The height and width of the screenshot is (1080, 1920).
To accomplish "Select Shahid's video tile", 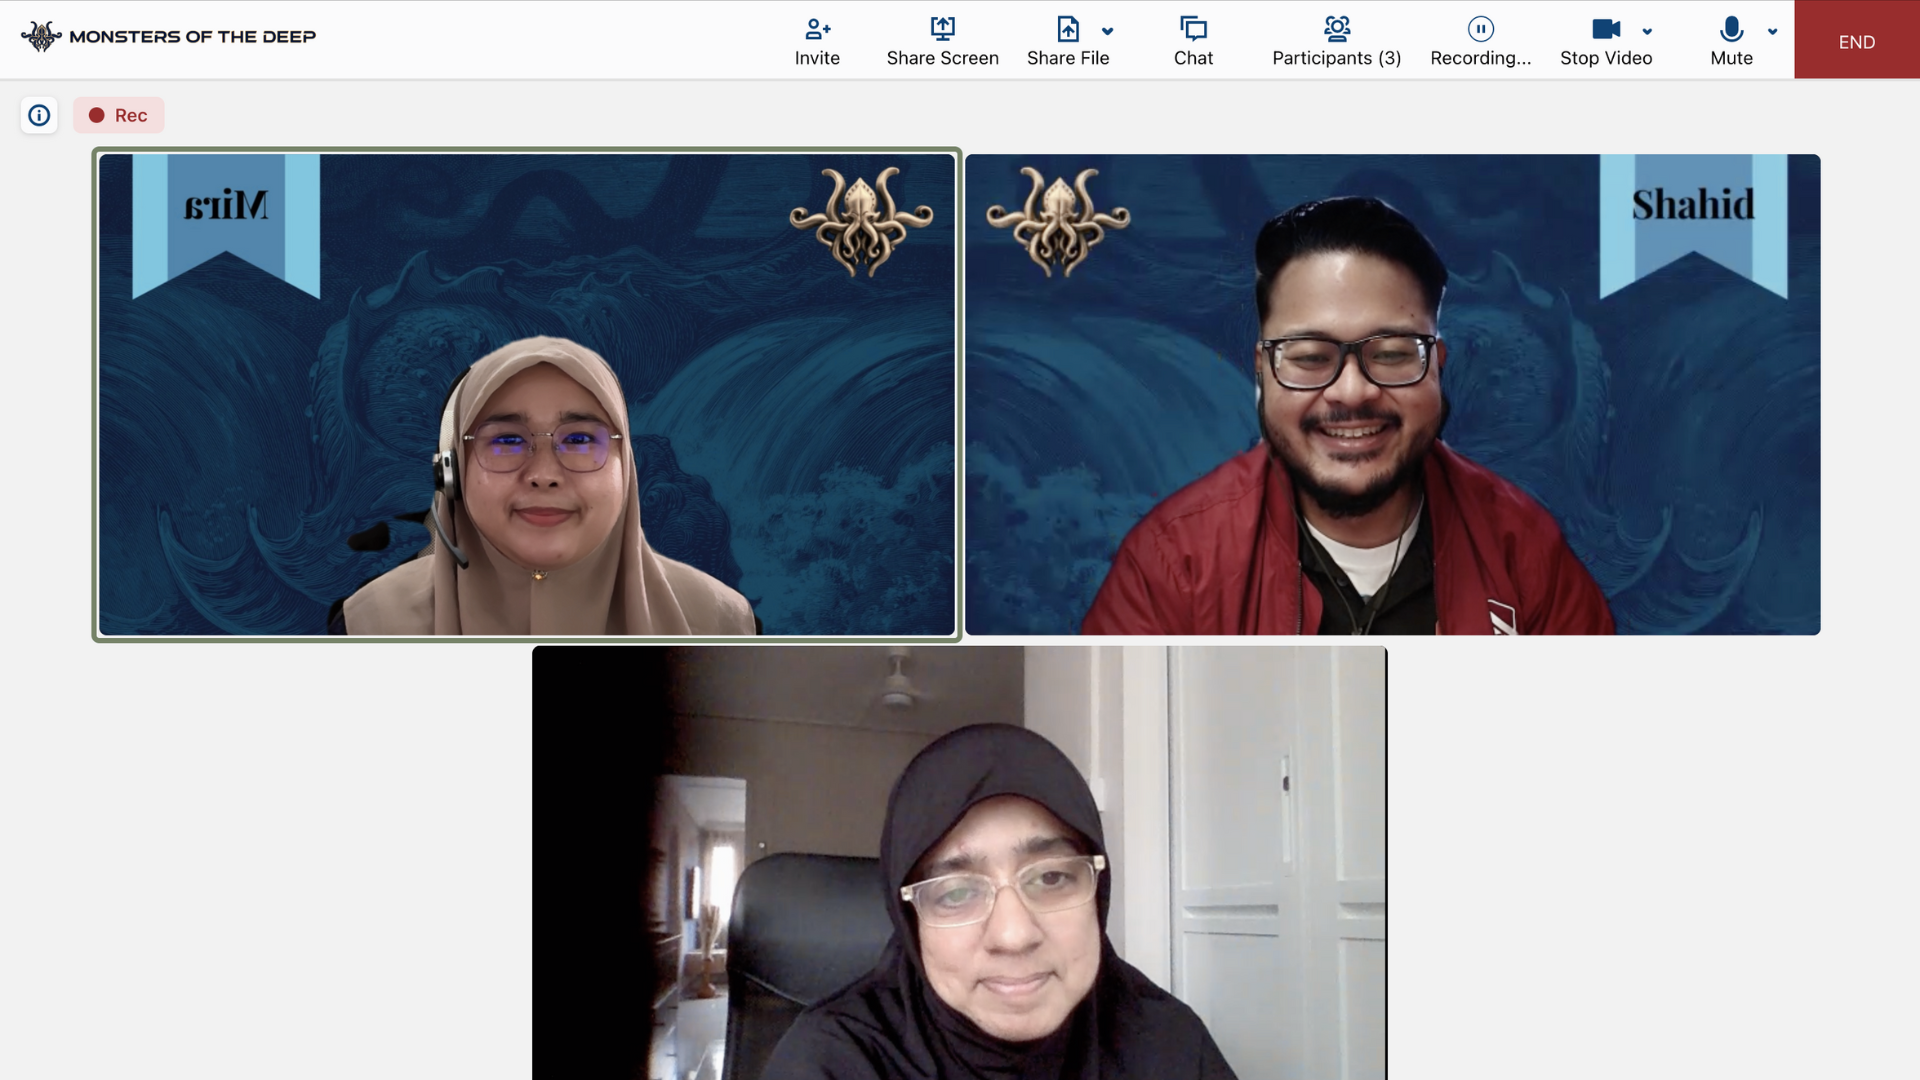I will (x=1392, y=394).
